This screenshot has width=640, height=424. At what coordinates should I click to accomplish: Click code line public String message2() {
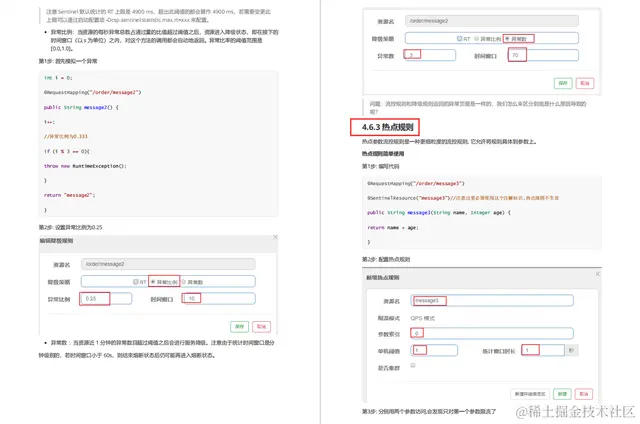pyautogui.click(x=81, y=107)
